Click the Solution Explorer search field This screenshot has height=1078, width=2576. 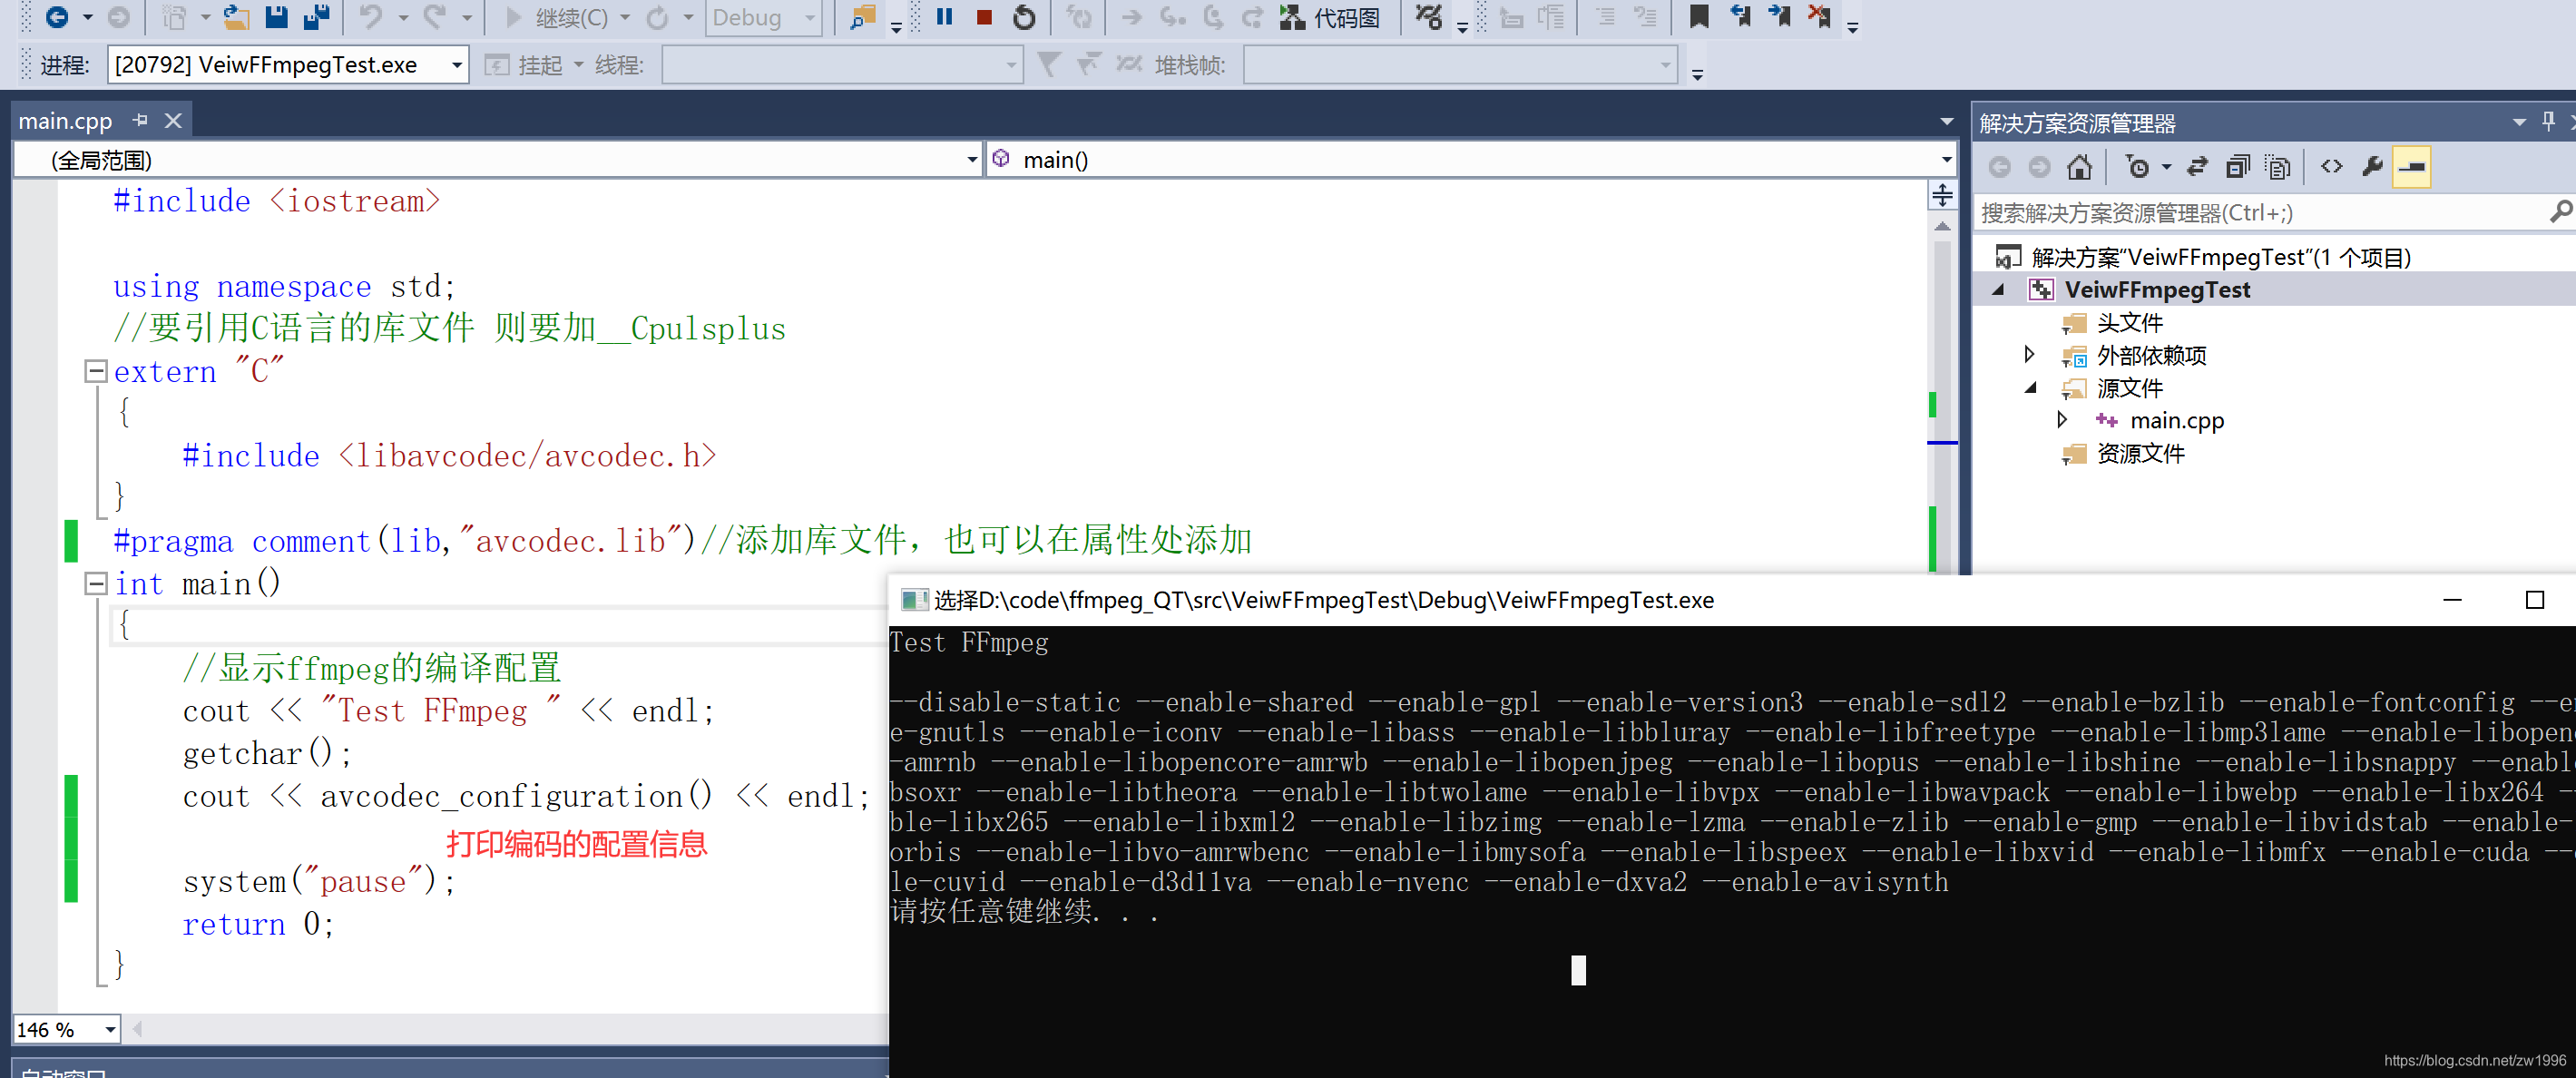[2262, 212]
